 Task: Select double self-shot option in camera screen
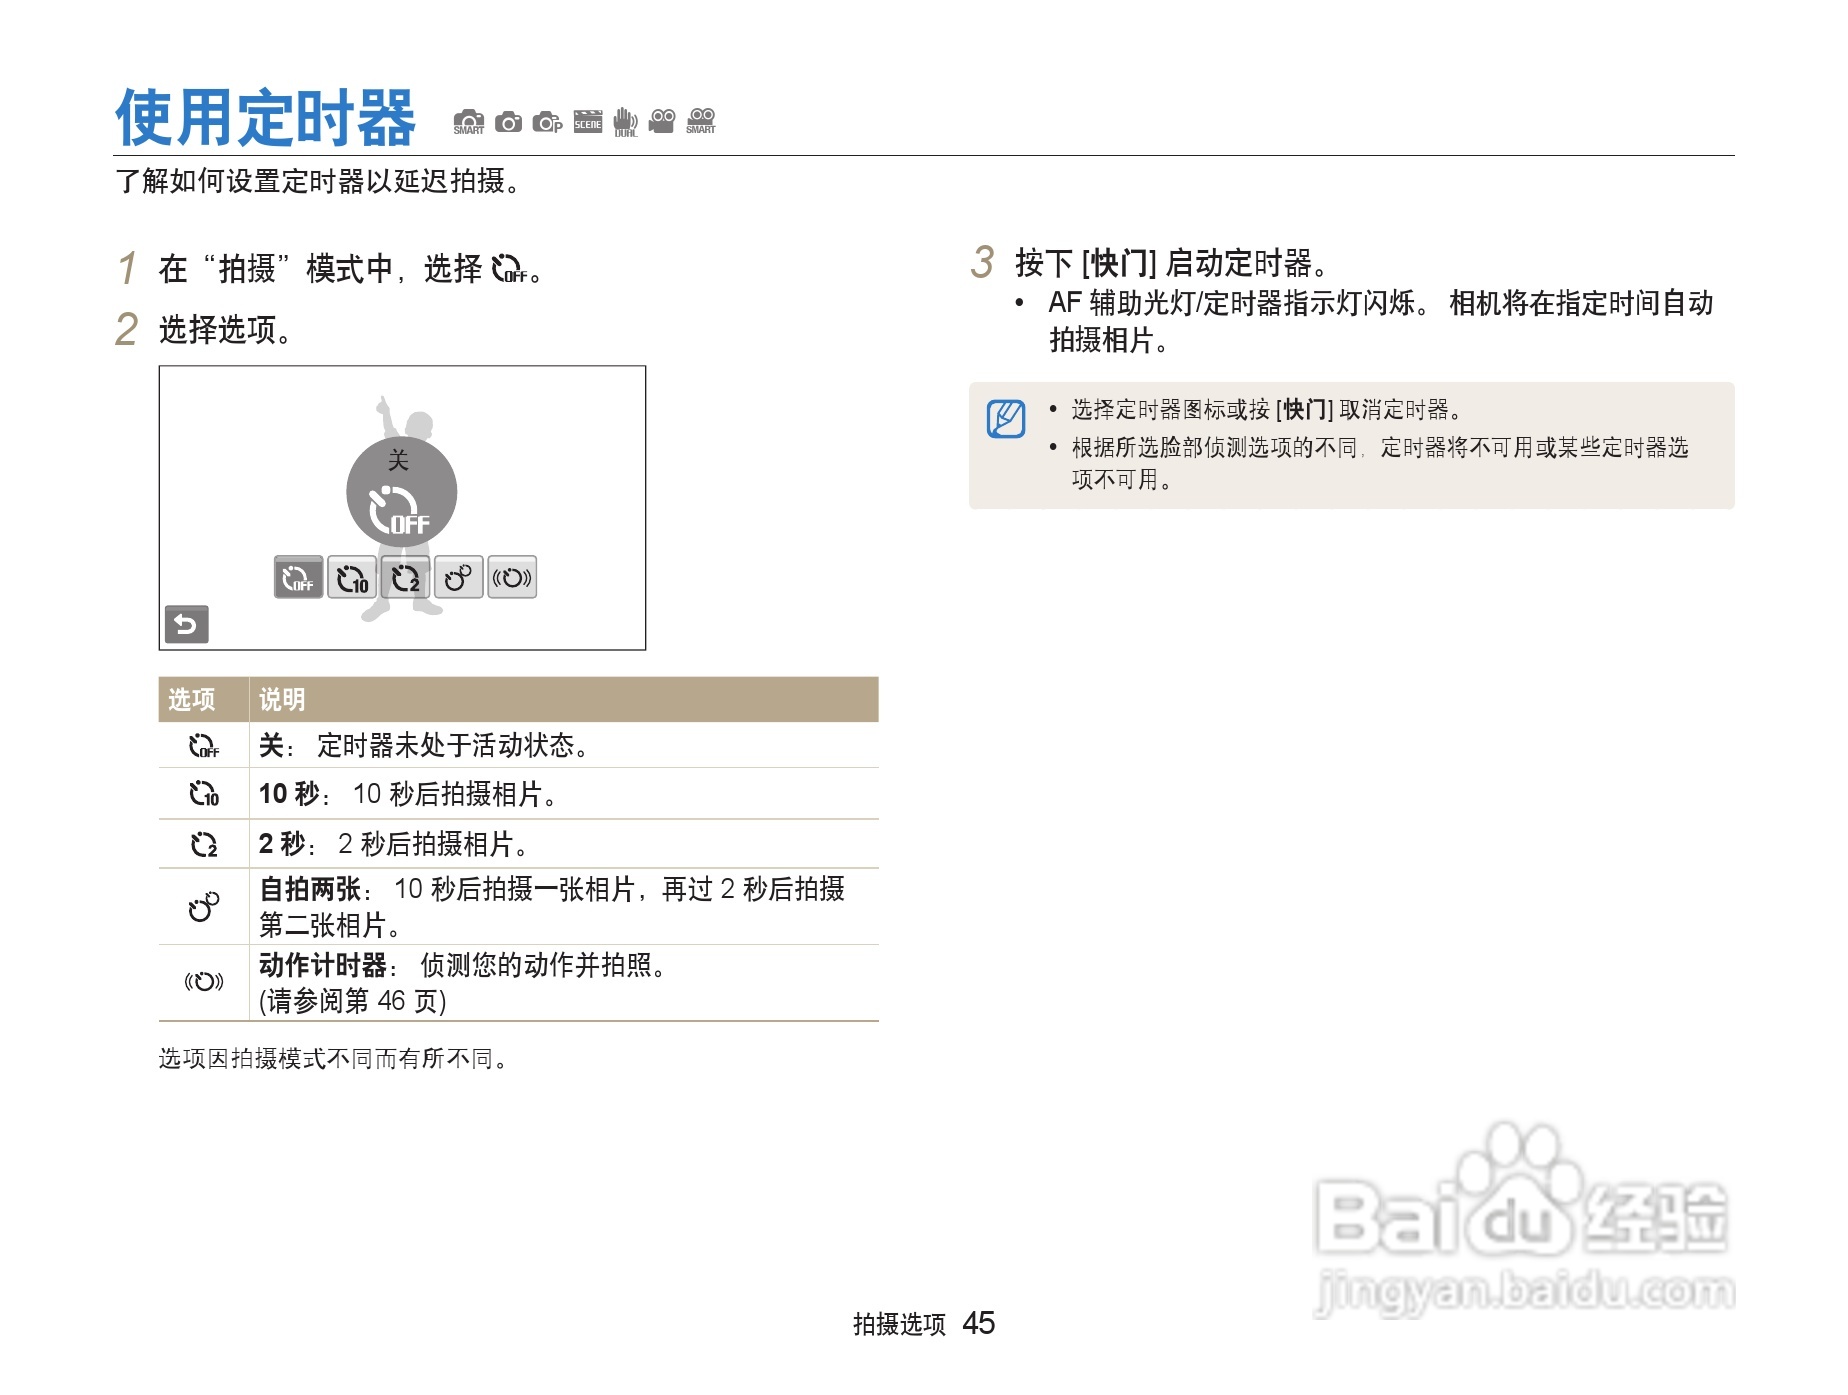click(x=458, y=577)
